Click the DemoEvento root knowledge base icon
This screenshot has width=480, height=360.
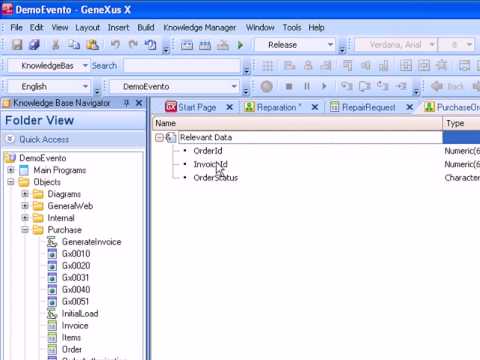coord(10,158)
